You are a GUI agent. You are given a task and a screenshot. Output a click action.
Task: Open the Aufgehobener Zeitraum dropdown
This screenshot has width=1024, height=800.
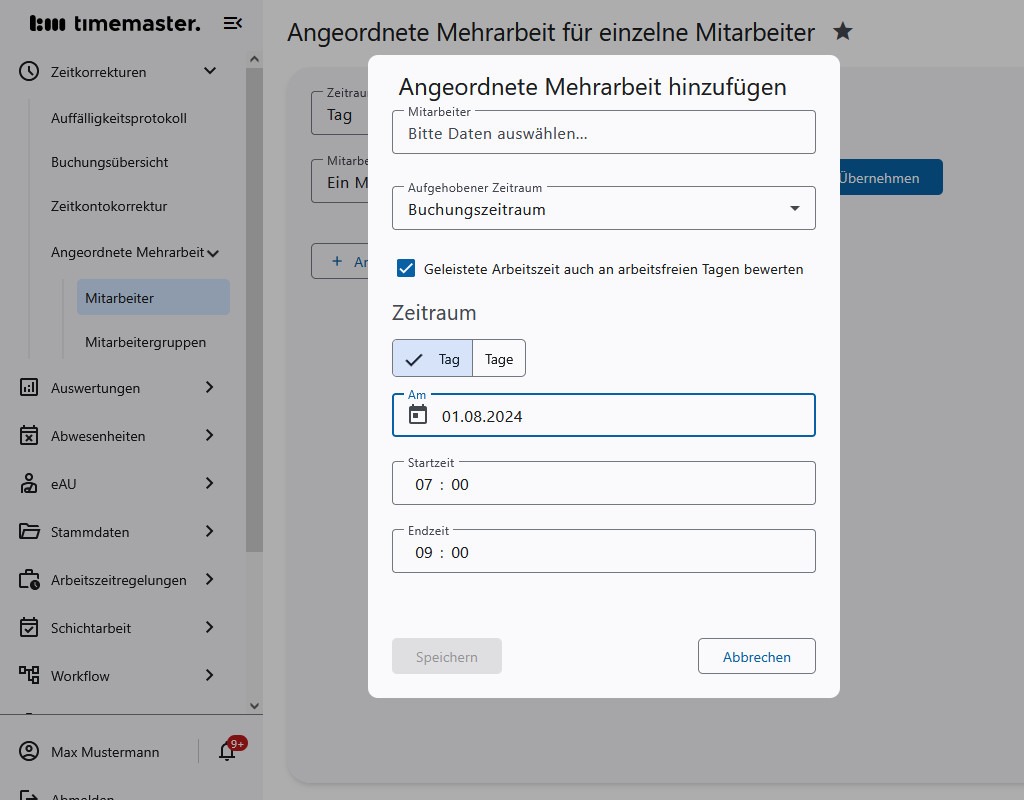click(x=795, y=207)
